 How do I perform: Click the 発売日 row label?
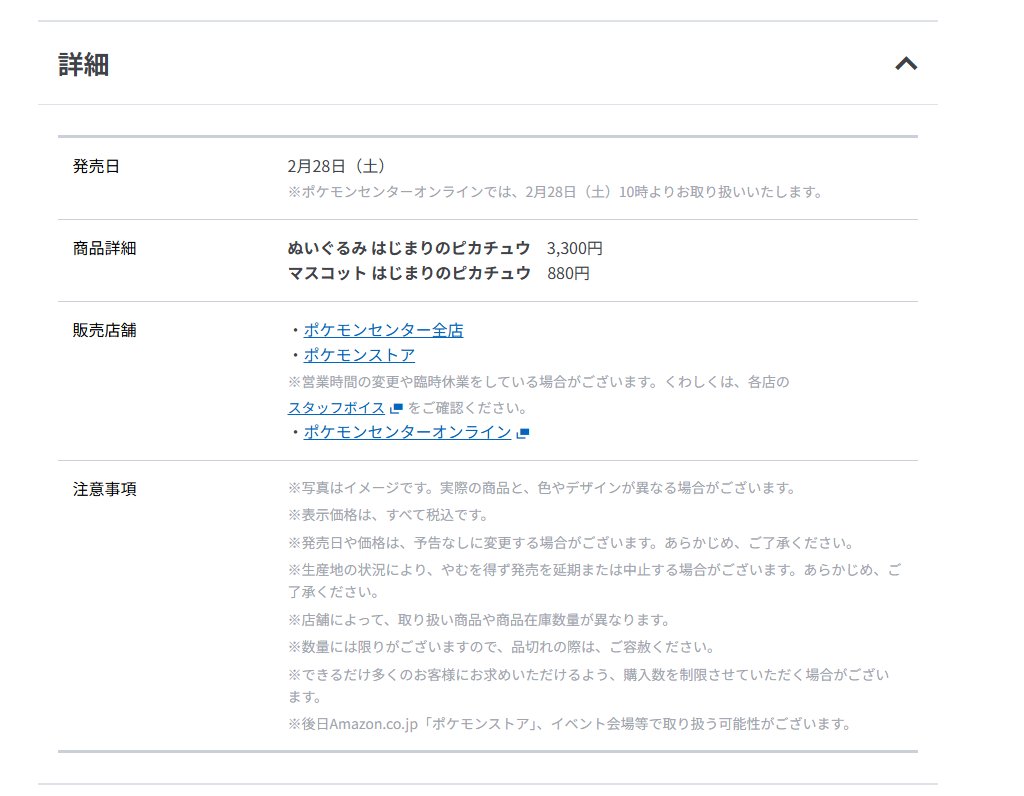pyautogui.click(x=96, y=167)
